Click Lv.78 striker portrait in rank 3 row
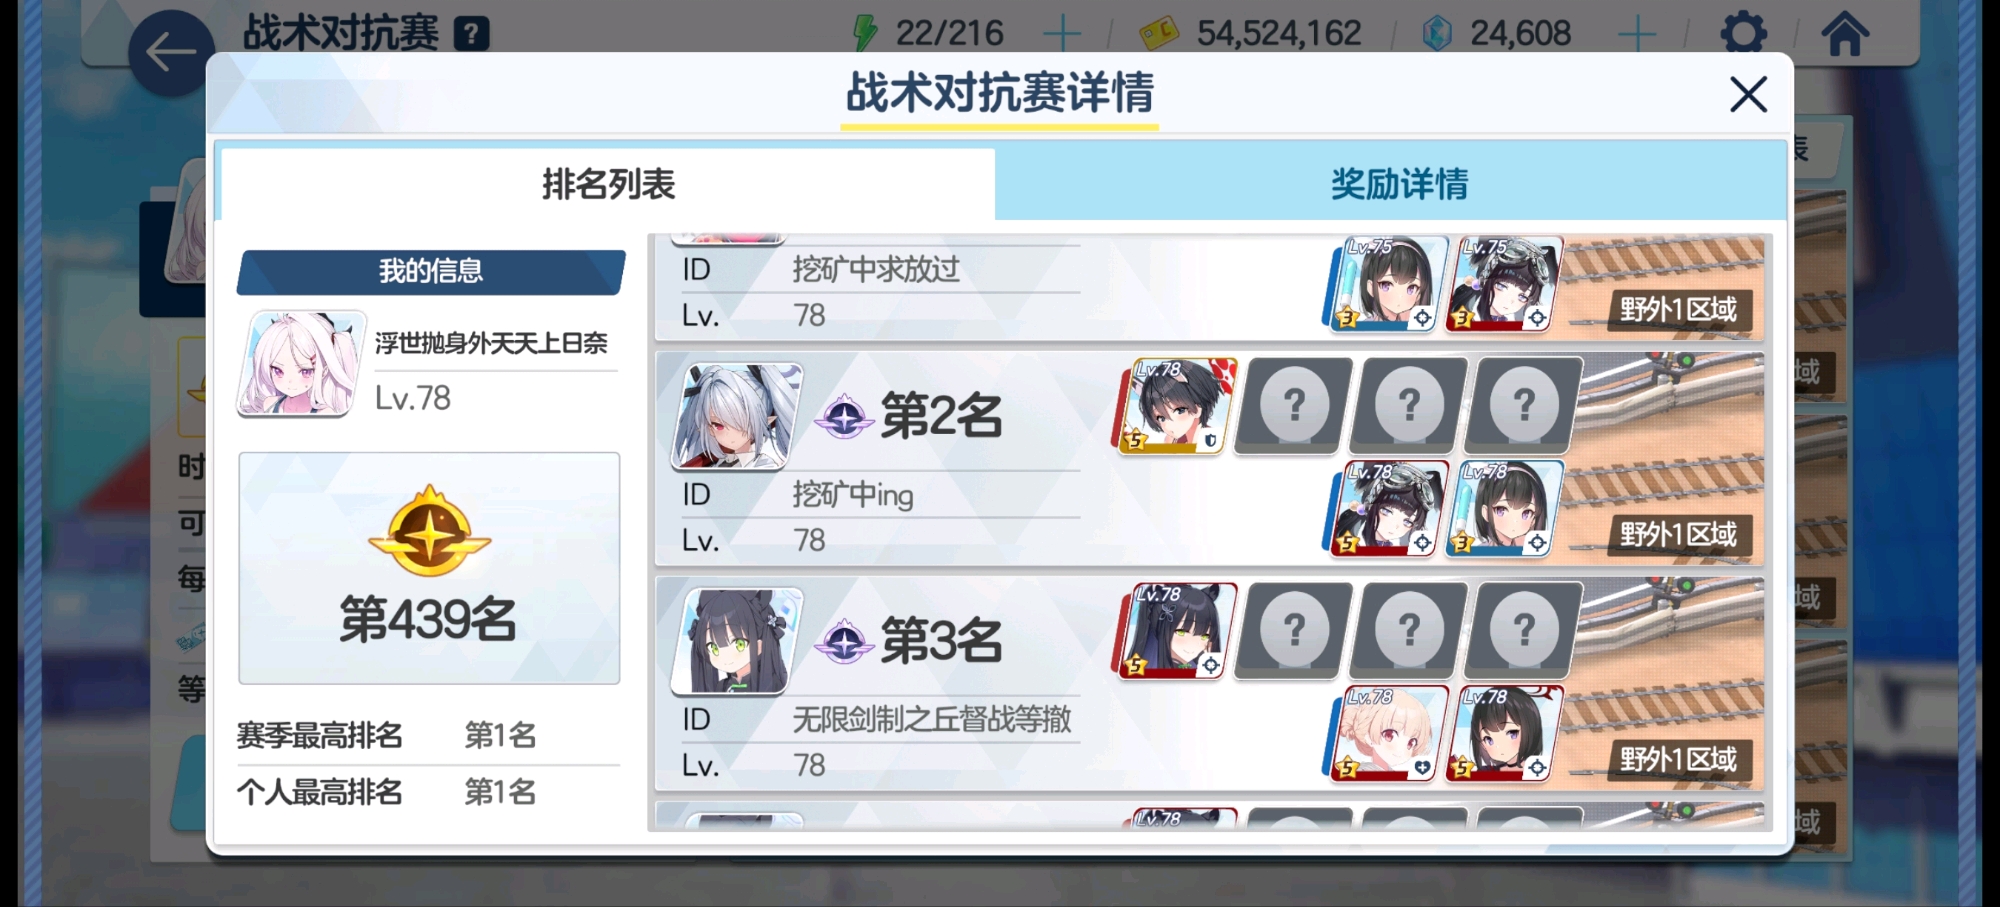The image size is (2000, 907). tap(1176, 631)
